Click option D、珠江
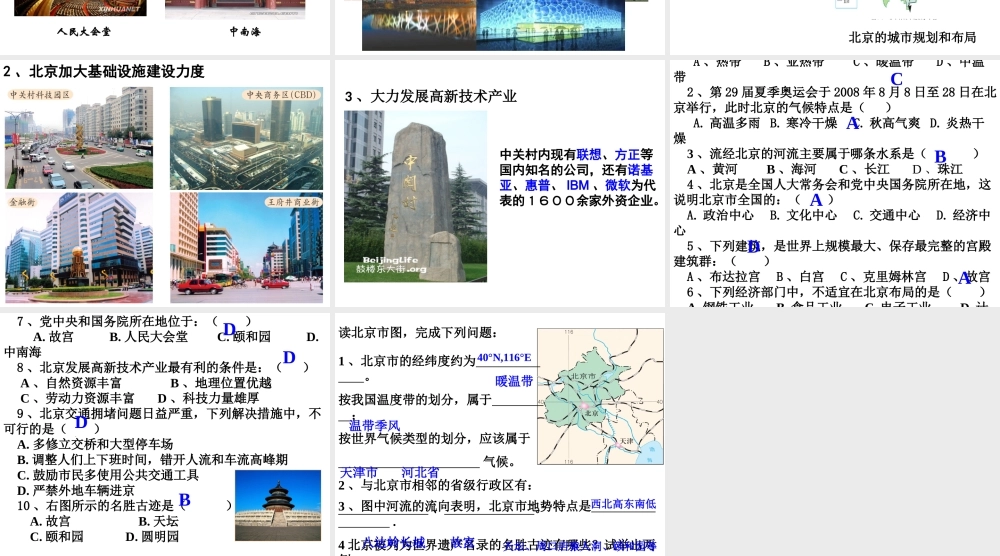Viewport: 1000px width, 556px height. [938, 169]
